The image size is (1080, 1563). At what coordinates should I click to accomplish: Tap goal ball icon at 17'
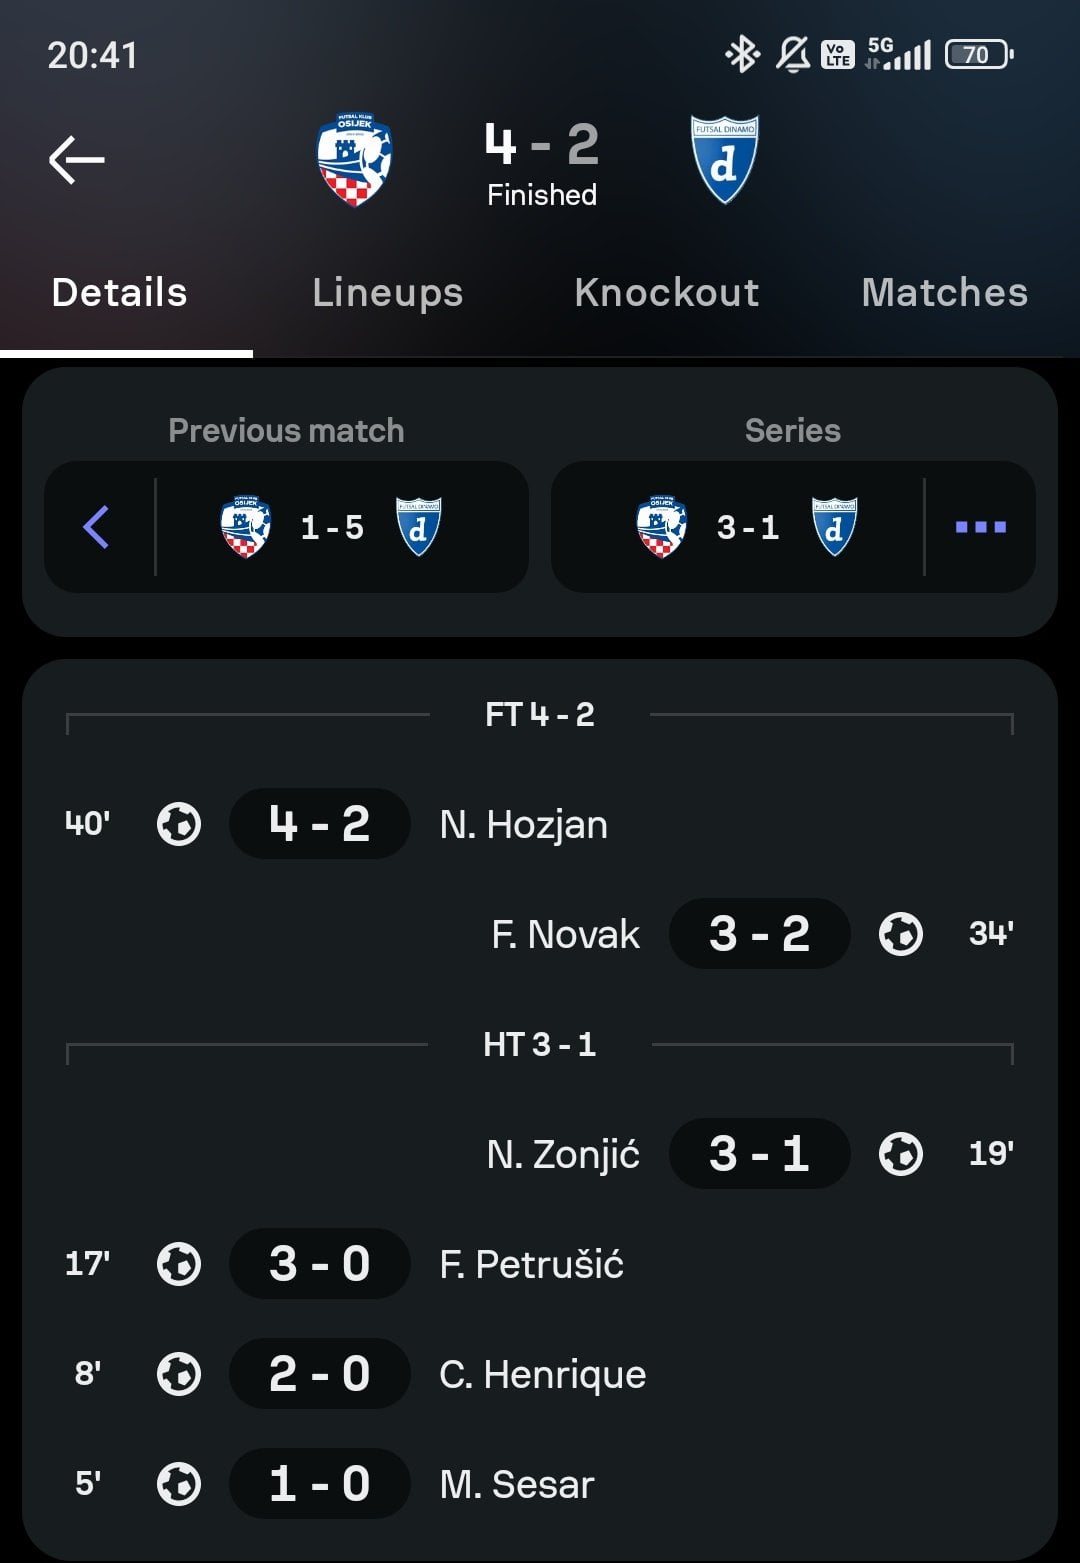click(x=179, y=1264)
